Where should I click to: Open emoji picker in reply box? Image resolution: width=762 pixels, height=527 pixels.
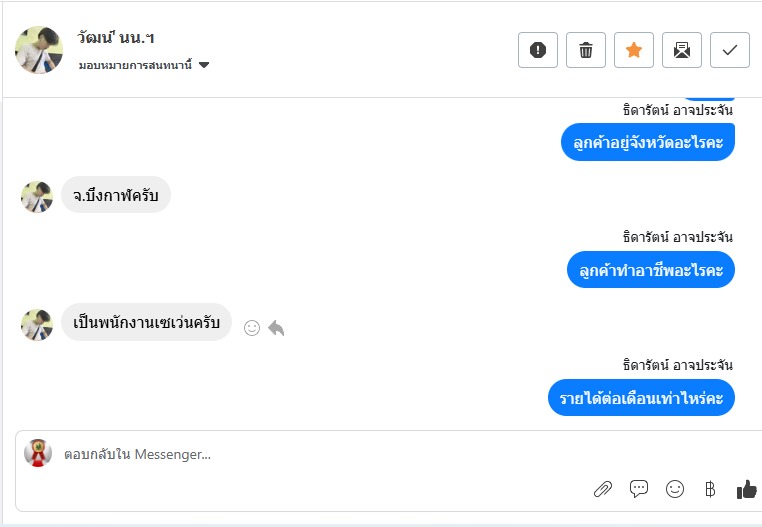(675, 489)
